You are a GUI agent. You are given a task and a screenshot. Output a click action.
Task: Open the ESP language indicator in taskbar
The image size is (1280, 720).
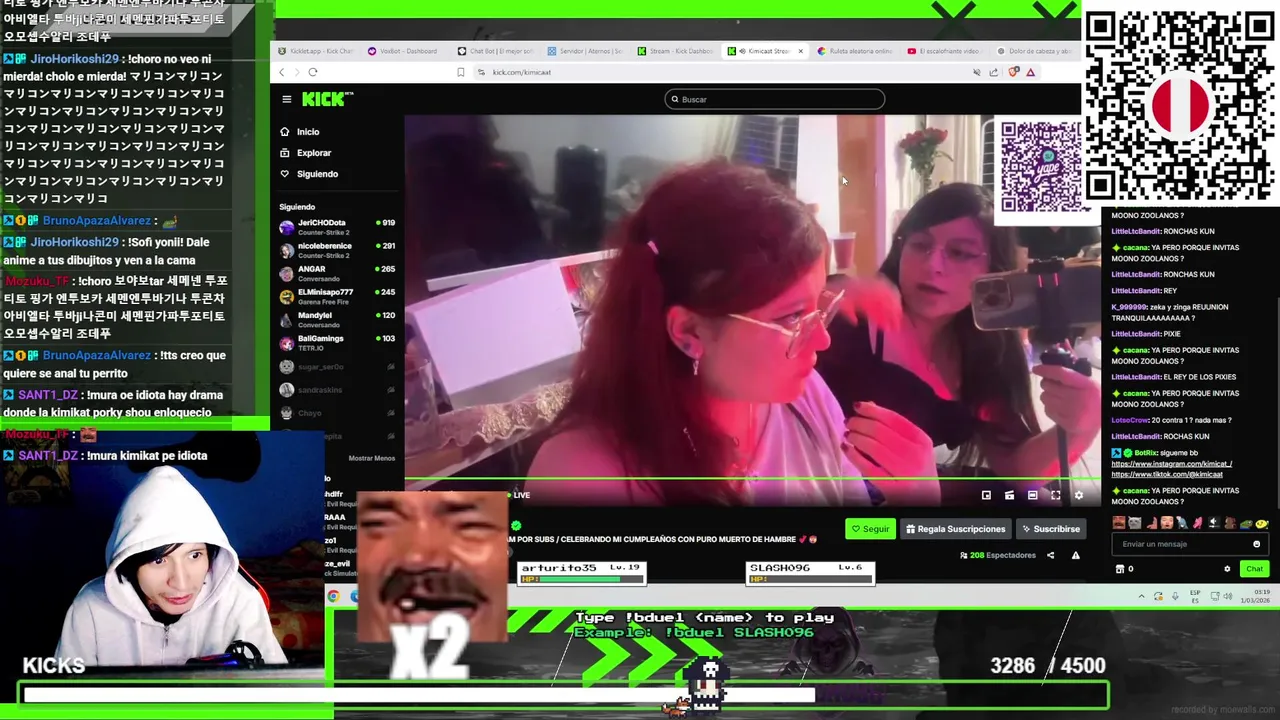coord(1195,597)
